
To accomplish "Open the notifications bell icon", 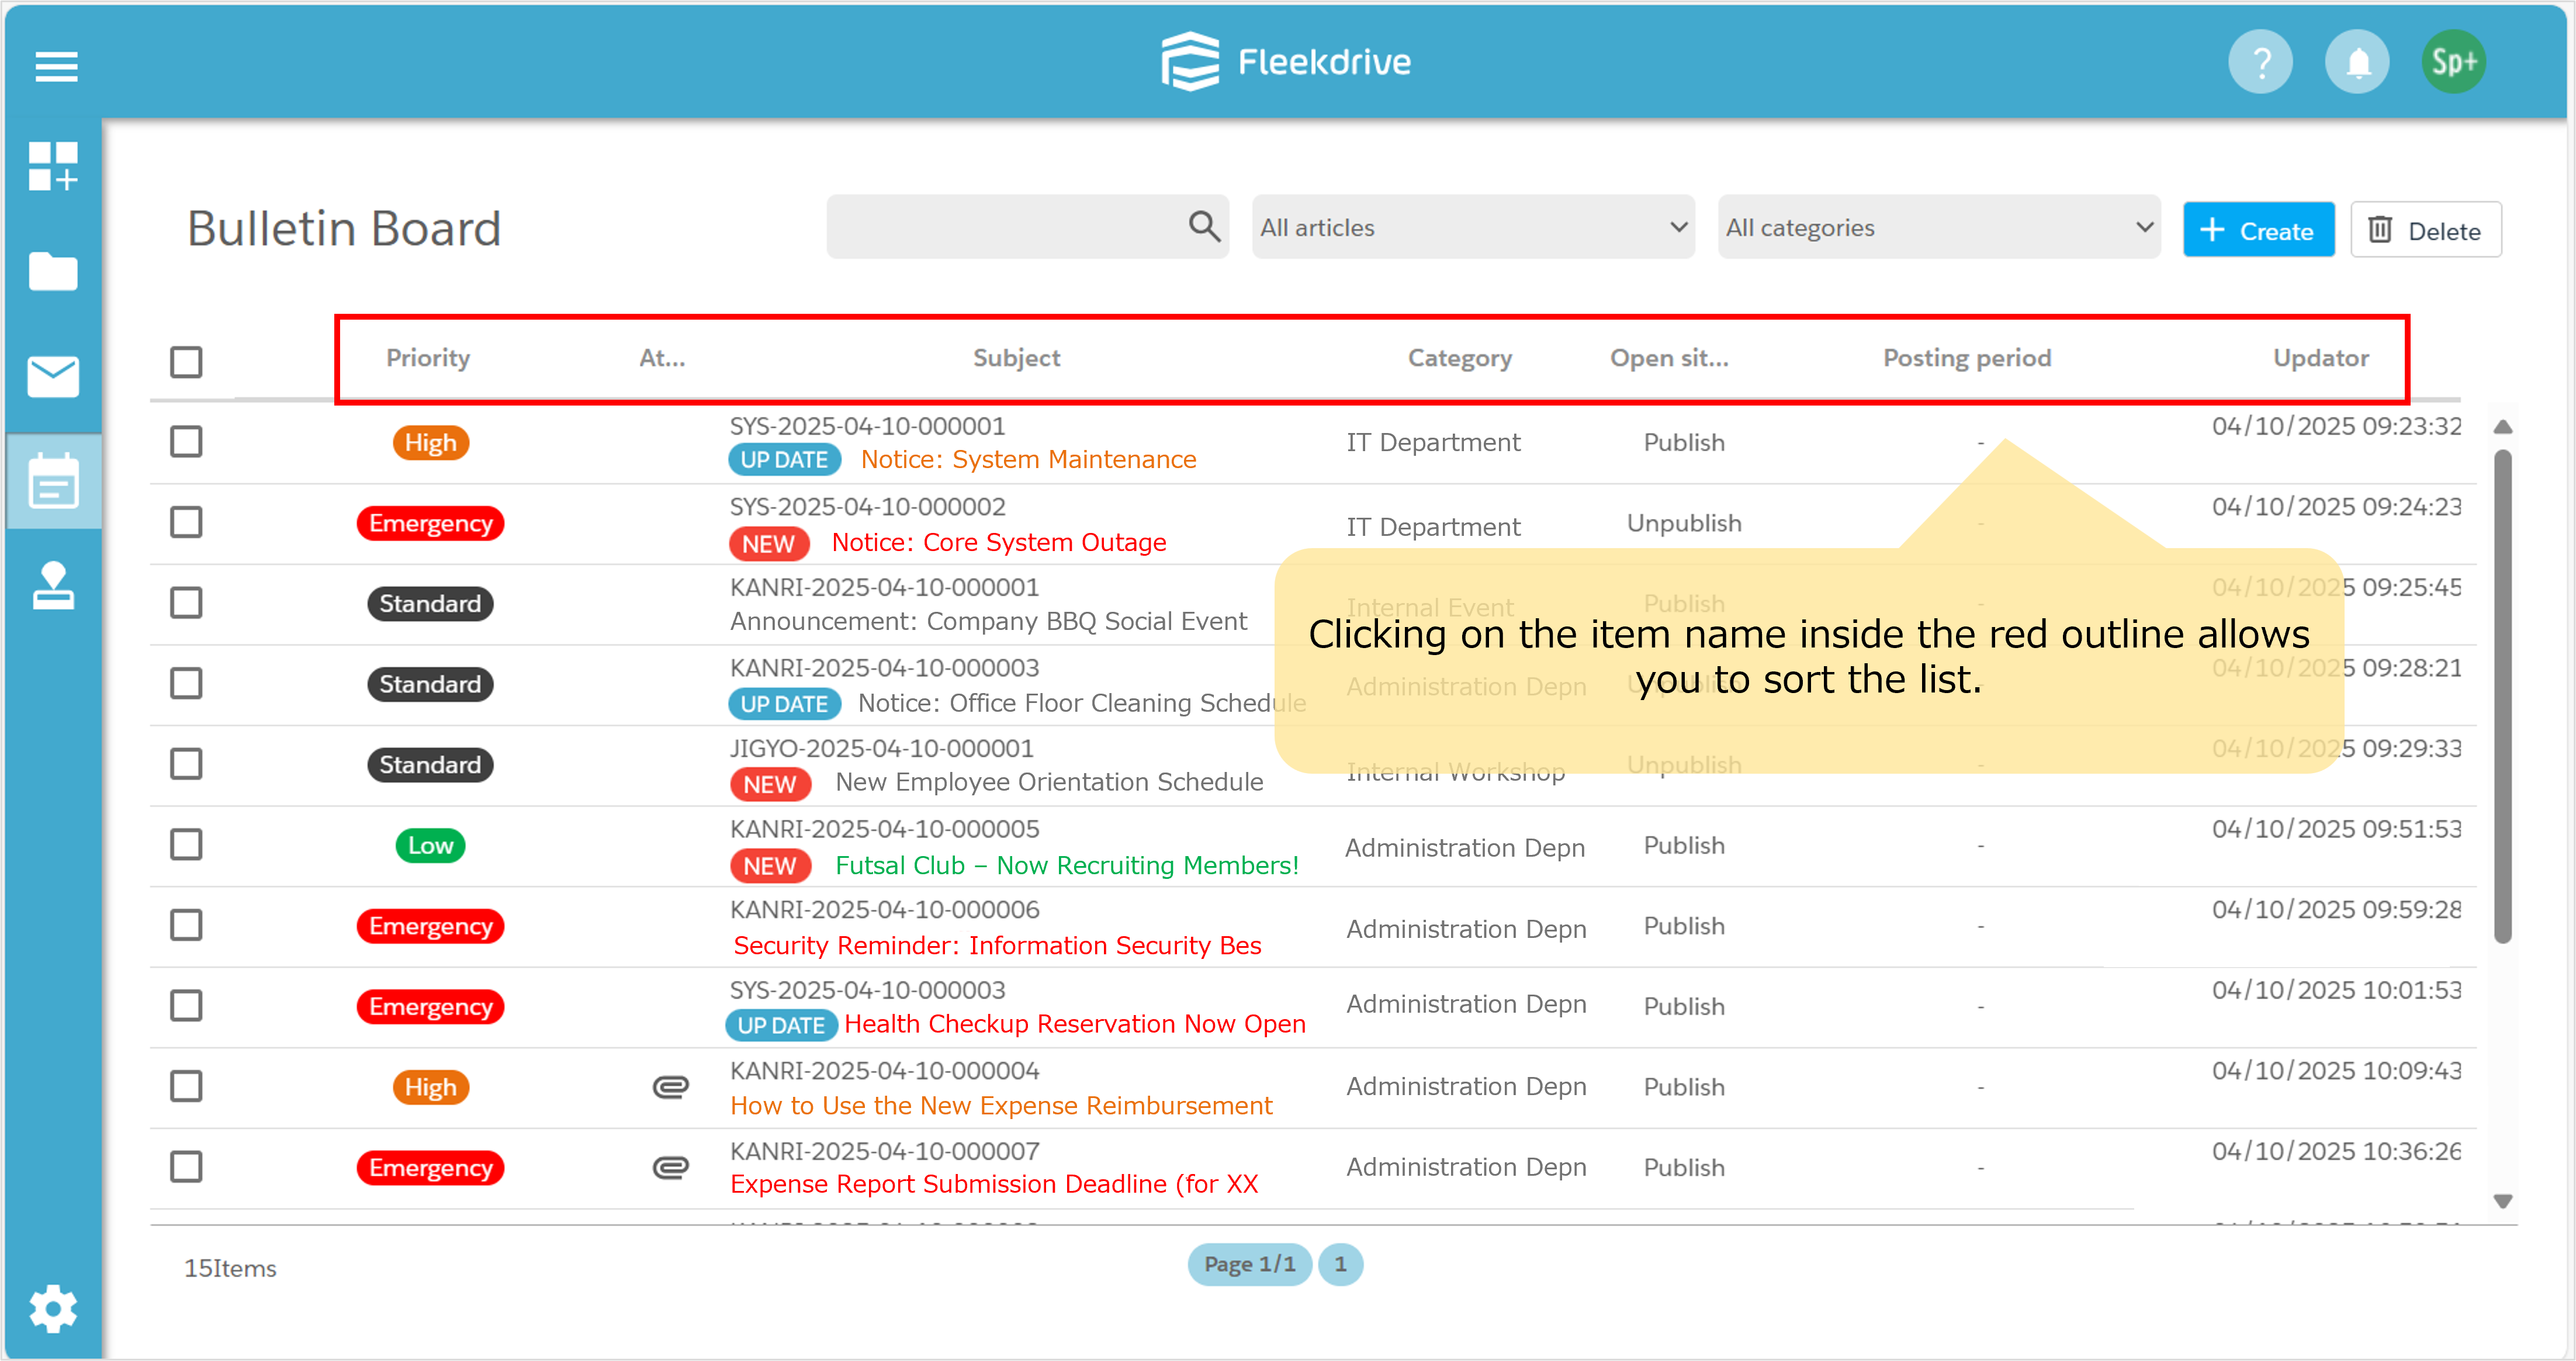I will (2357, 62).
